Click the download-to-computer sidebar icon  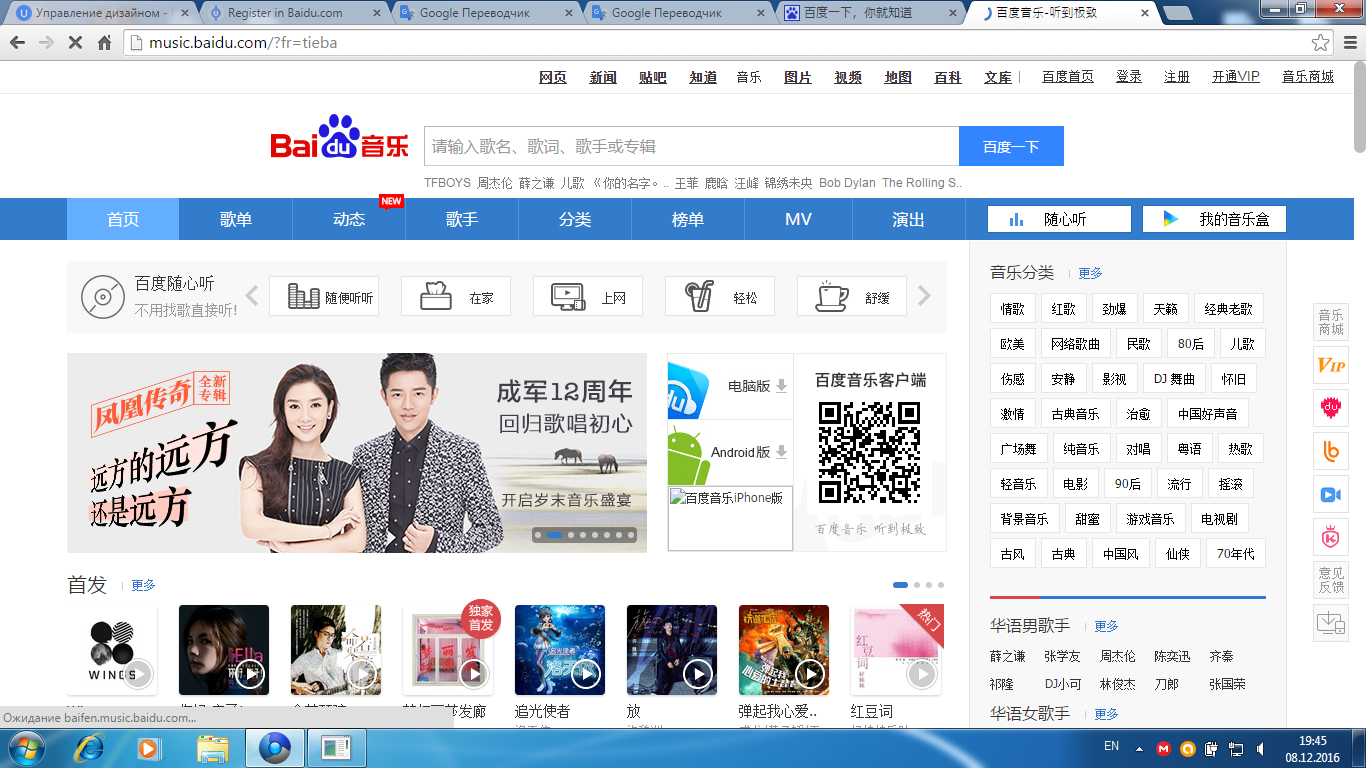[1331, 623]
